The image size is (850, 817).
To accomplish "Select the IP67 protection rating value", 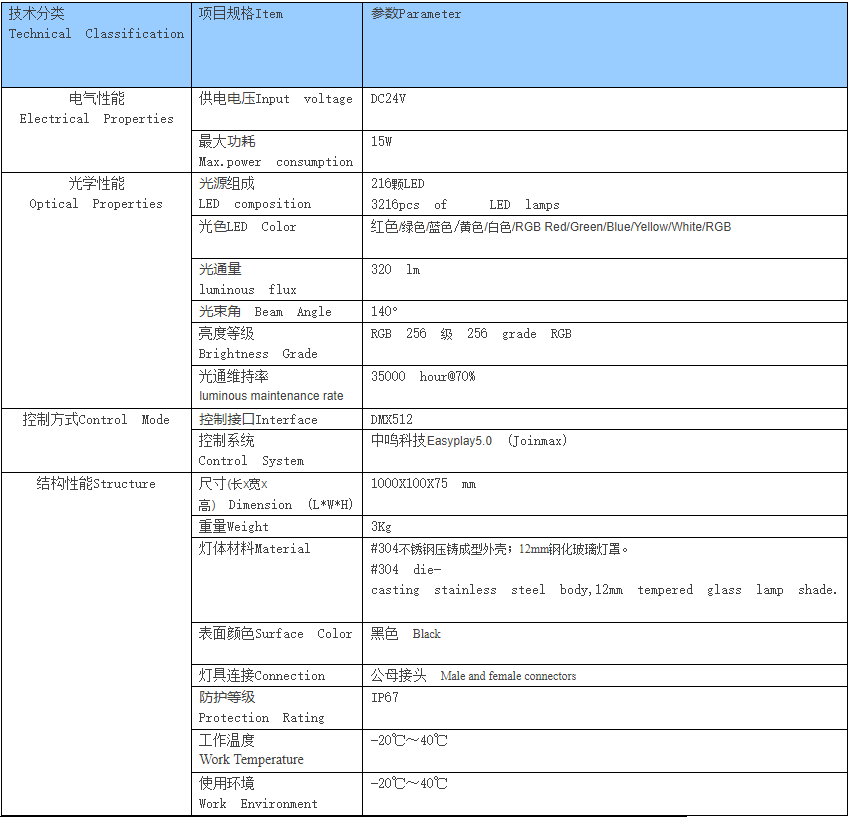I will [x=384, y=697].
